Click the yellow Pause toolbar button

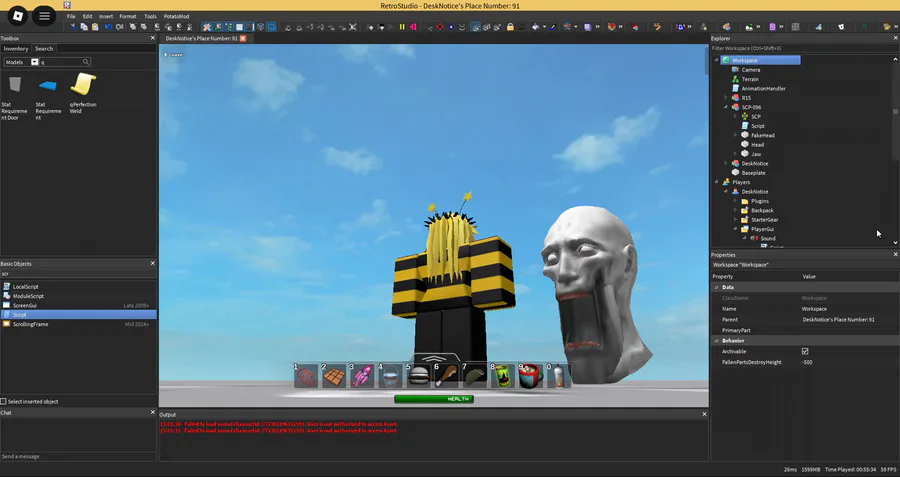pos(402,26)
